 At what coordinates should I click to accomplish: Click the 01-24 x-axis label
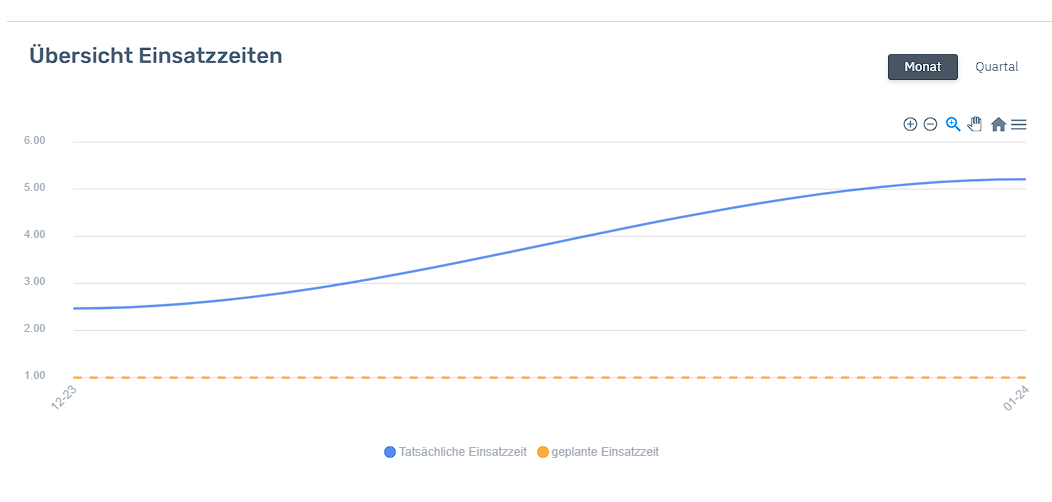point(1015,399)
